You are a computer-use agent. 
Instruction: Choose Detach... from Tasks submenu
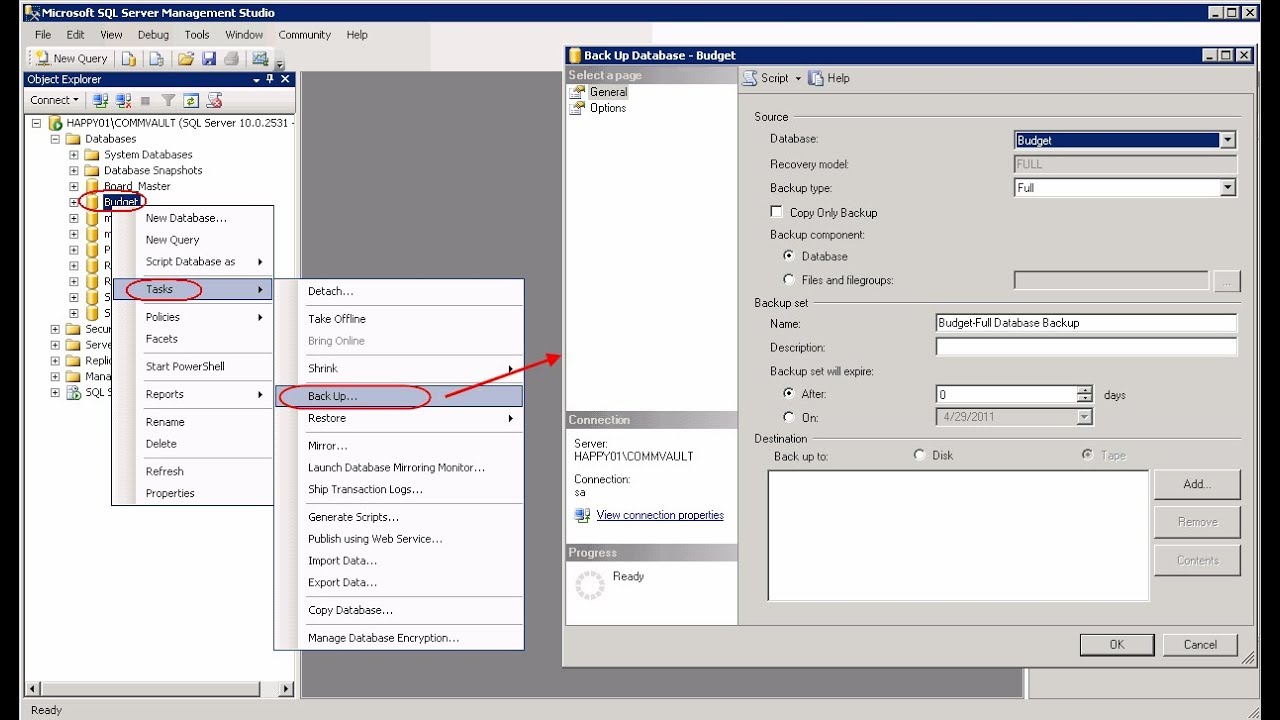pos(398,291)
